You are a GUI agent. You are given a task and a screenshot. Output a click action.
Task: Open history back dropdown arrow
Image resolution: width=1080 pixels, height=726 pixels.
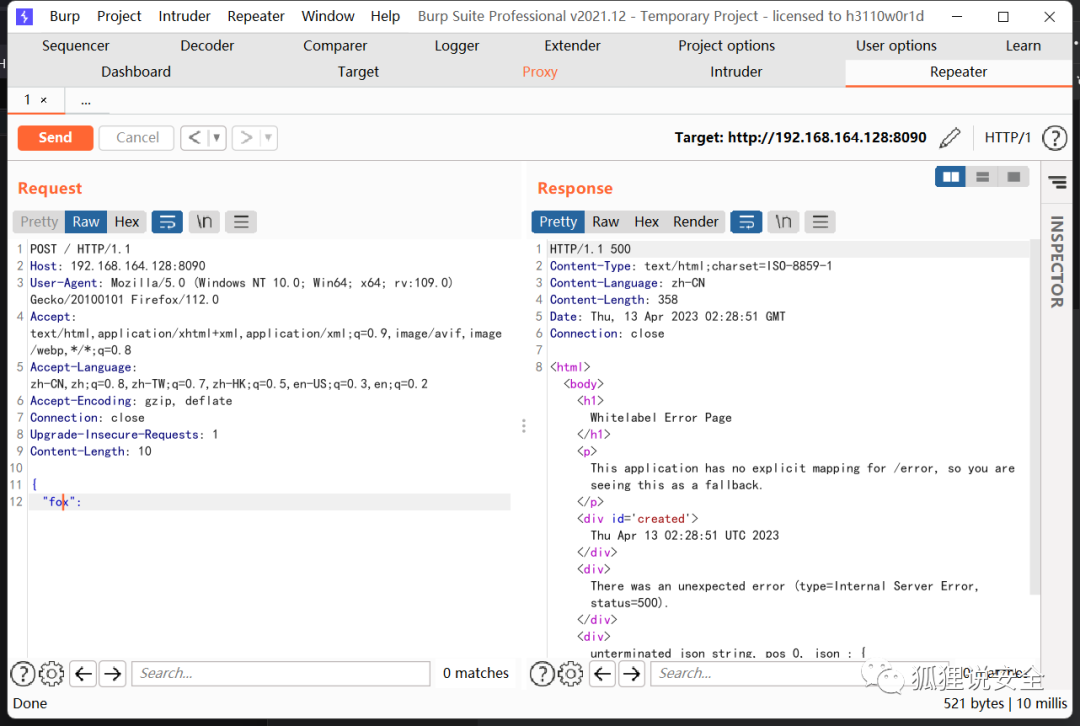[217, 138]
